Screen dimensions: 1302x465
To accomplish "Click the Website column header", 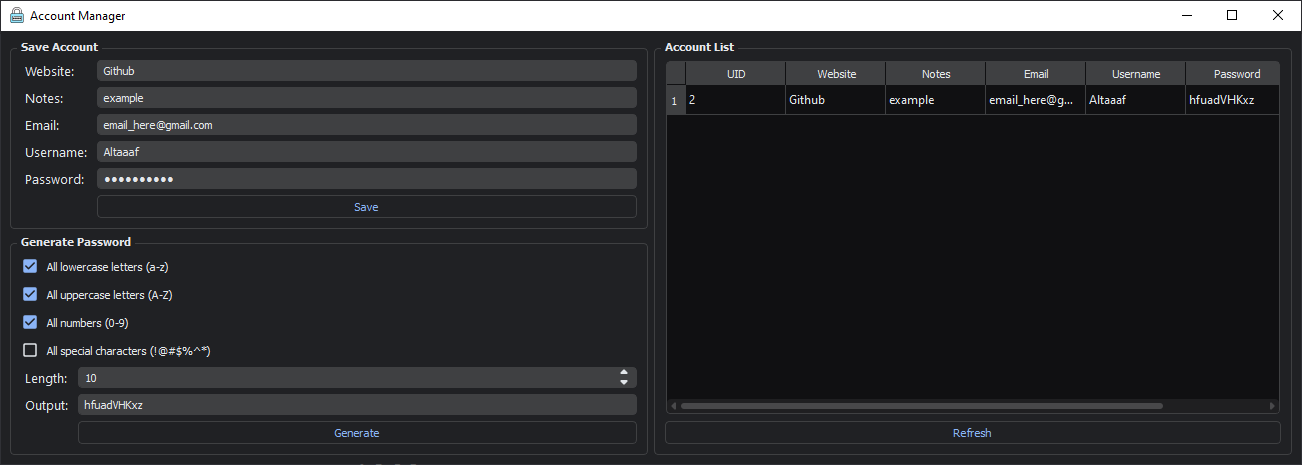I will [x=836, y=74].
